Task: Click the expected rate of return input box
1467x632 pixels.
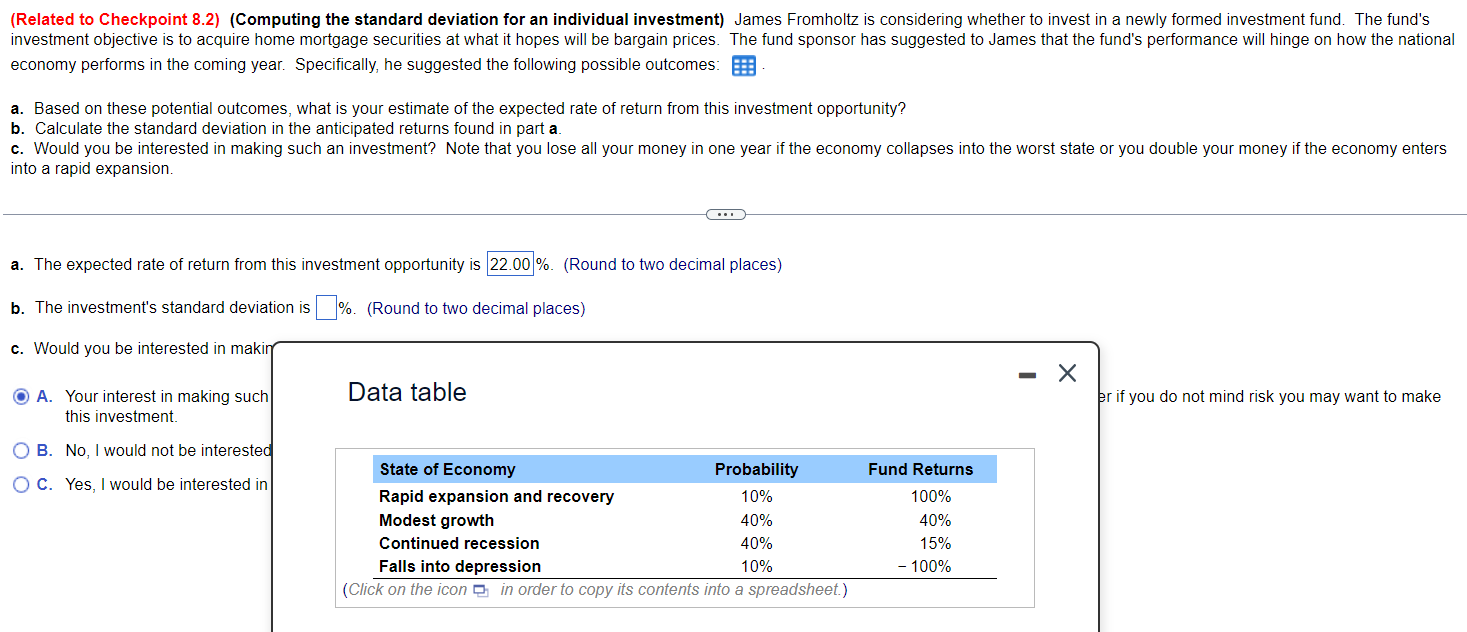Action: click(510, 265)
